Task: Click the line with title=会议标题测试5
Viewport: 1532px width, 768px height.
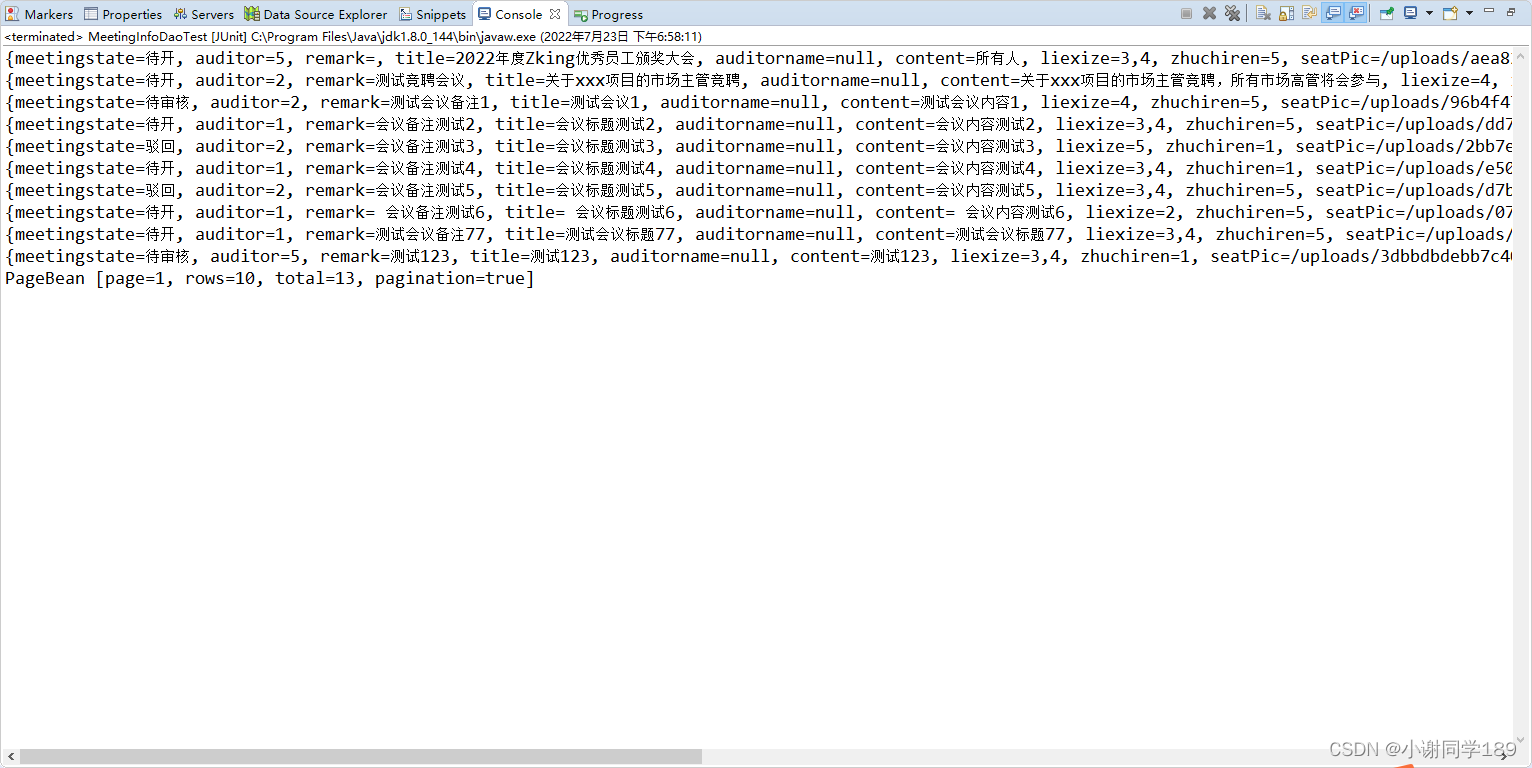Action: (758, 190)
